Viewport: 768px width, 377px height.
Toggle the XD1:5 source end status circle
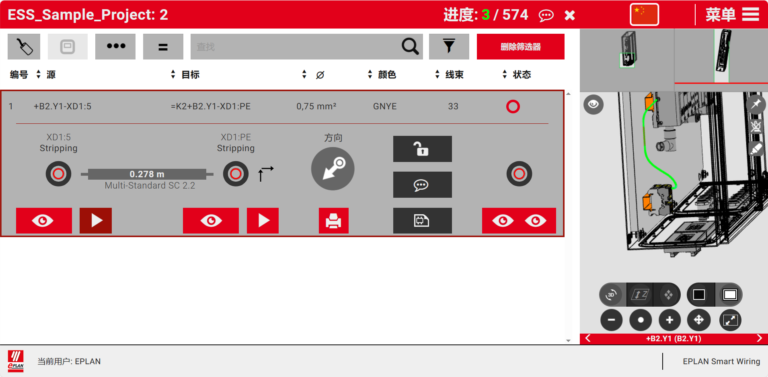pyautogui.click(x=58, y=174)
